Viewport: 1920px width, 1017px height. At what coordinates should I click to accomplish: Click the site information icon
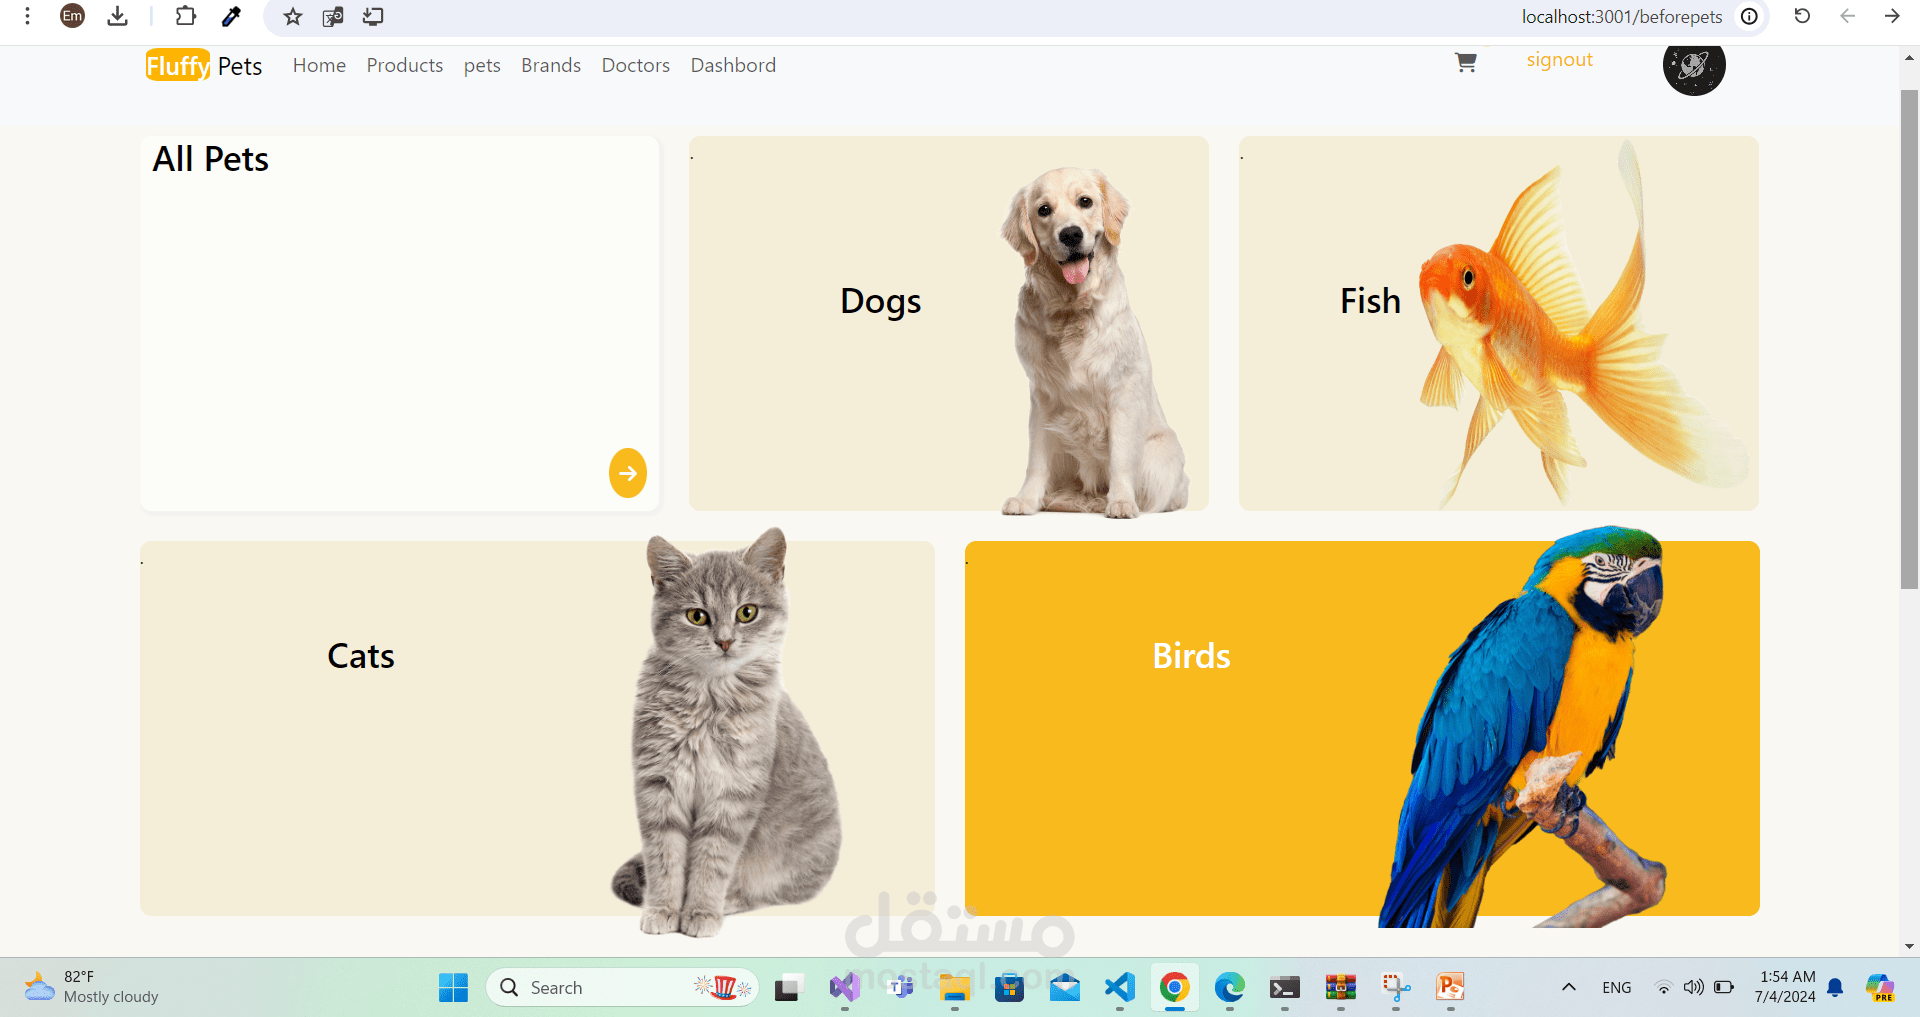1749,16
